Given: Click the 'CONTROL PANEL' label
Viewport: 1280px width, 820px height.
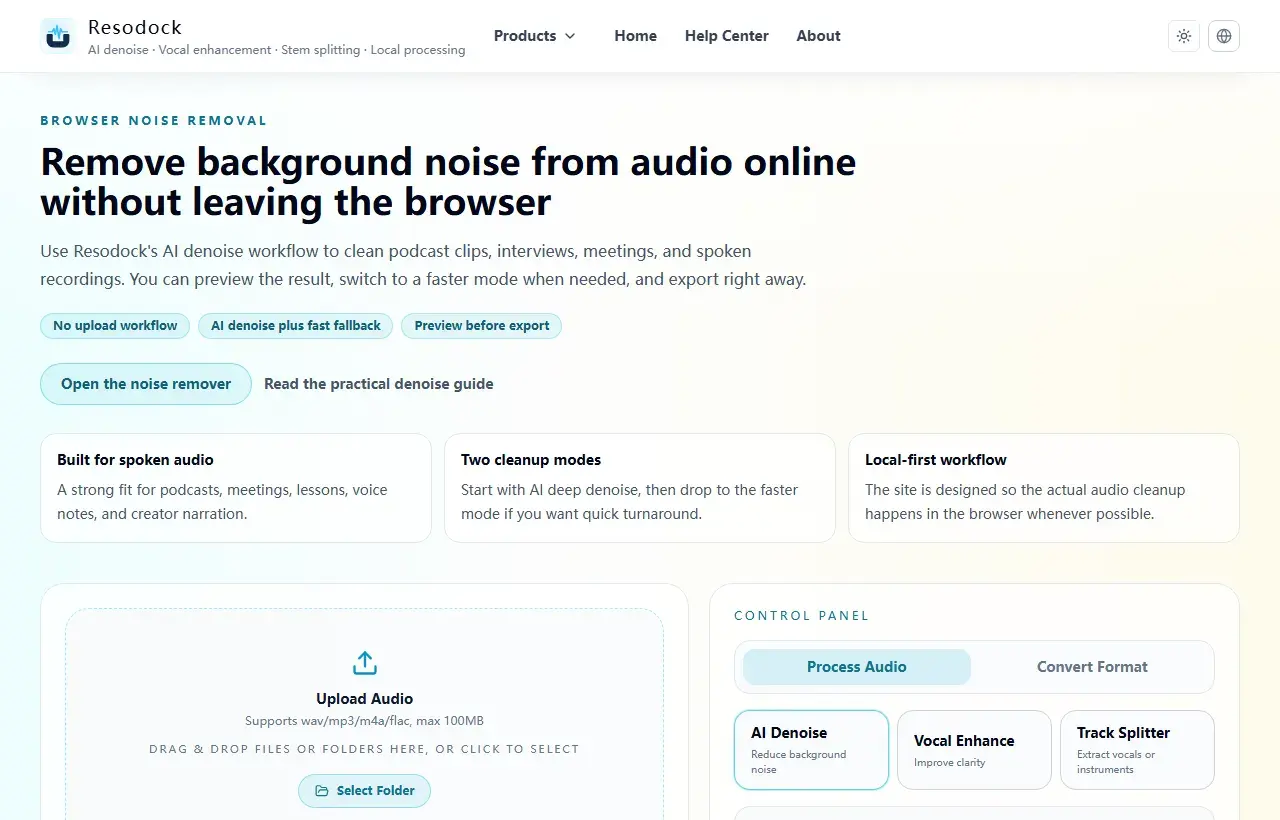Looking at the screenshot, I should (802, 616).
